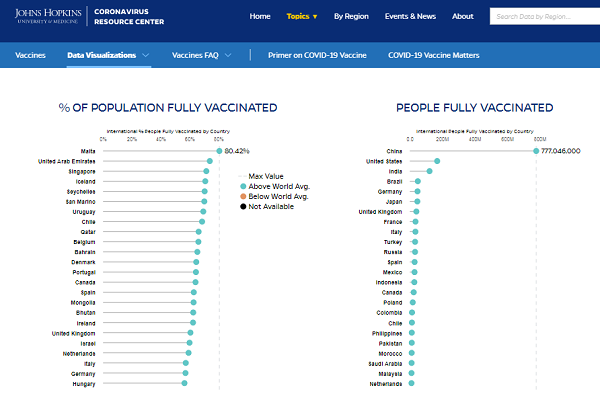Screen dimensions: 600x394
Task: Open COVID-19 Vaccine Matters
Action: click(434, 55)
